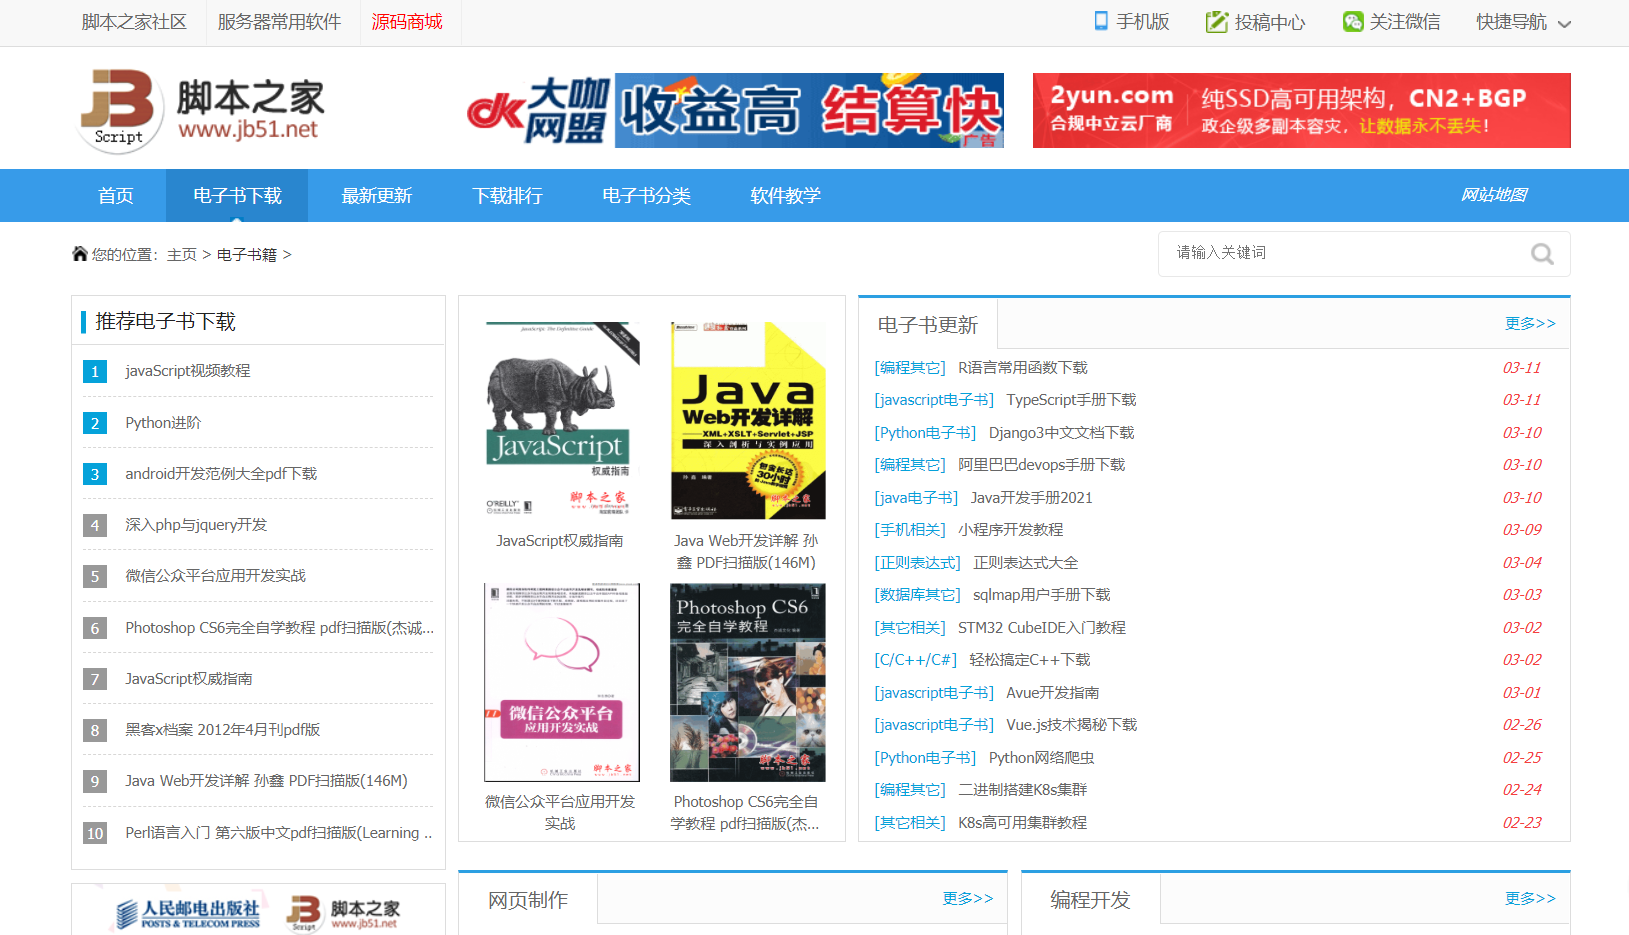The height and width of the screenshot is (935, 1629).
Task: Open K8s高可用集群教程 entry
Action: pos(1023,823)
